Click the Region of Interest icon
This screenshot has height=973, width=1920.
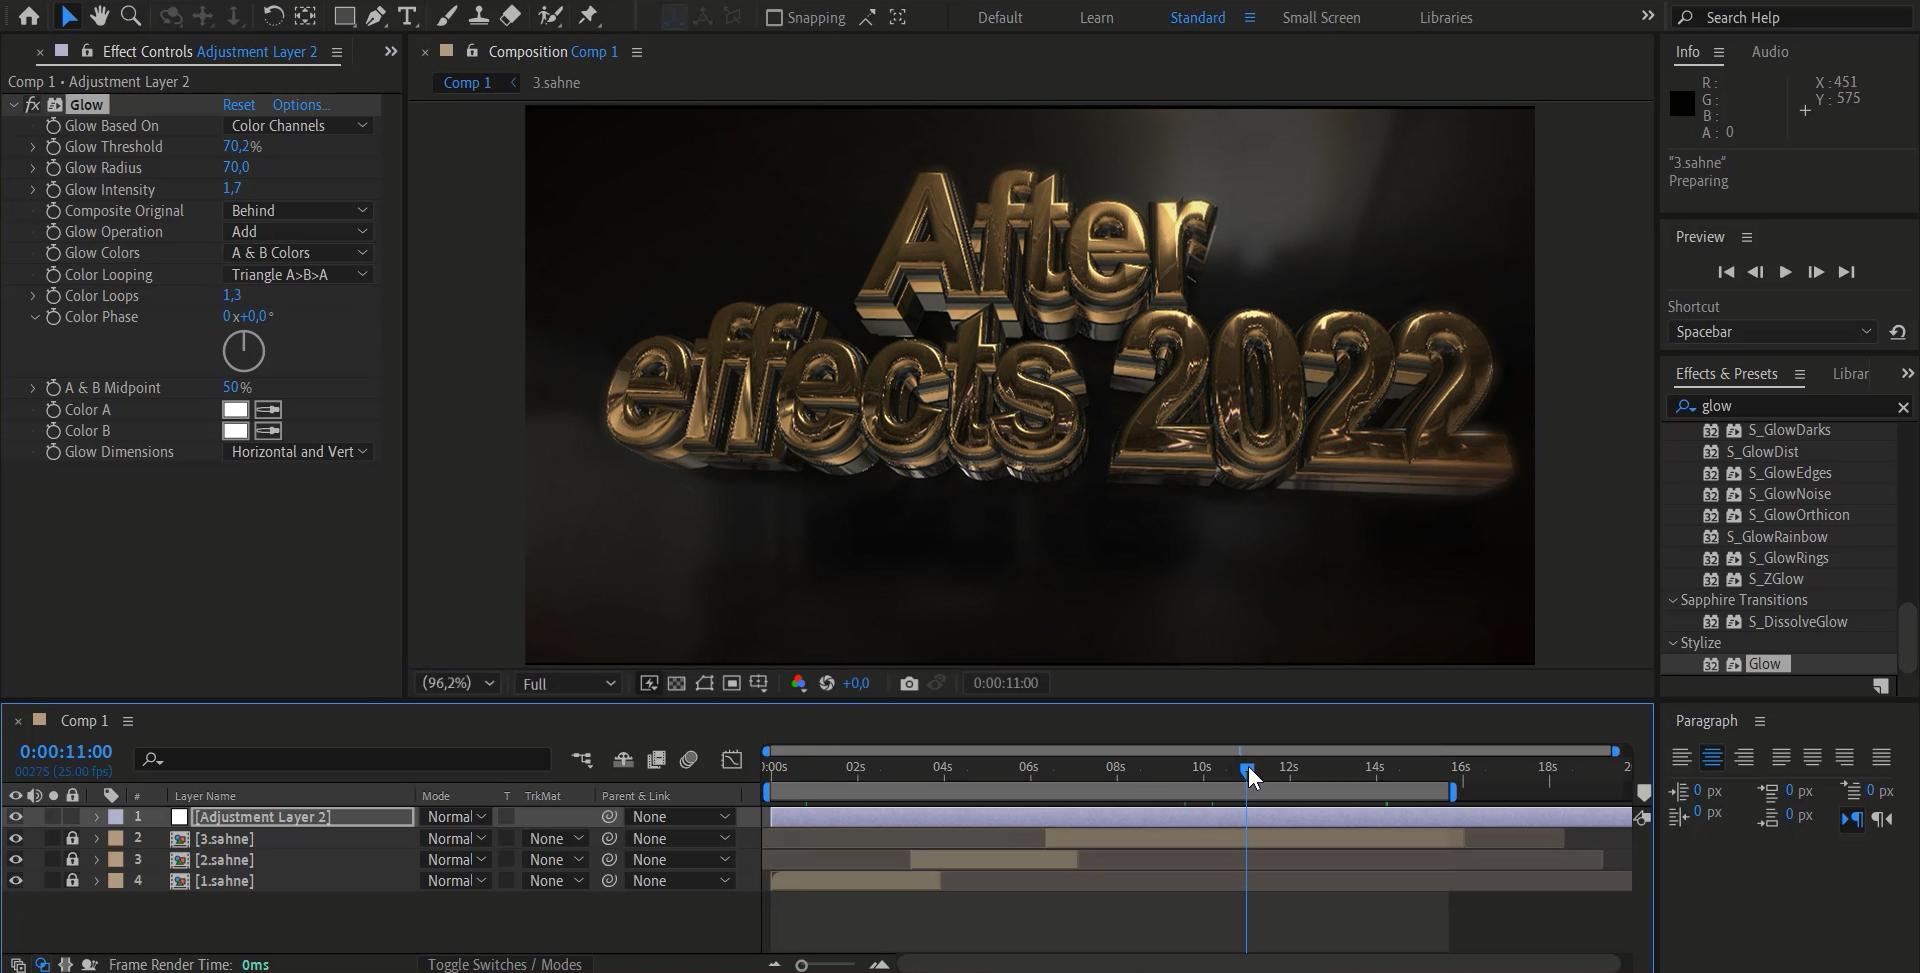click(x=732, y=683)
